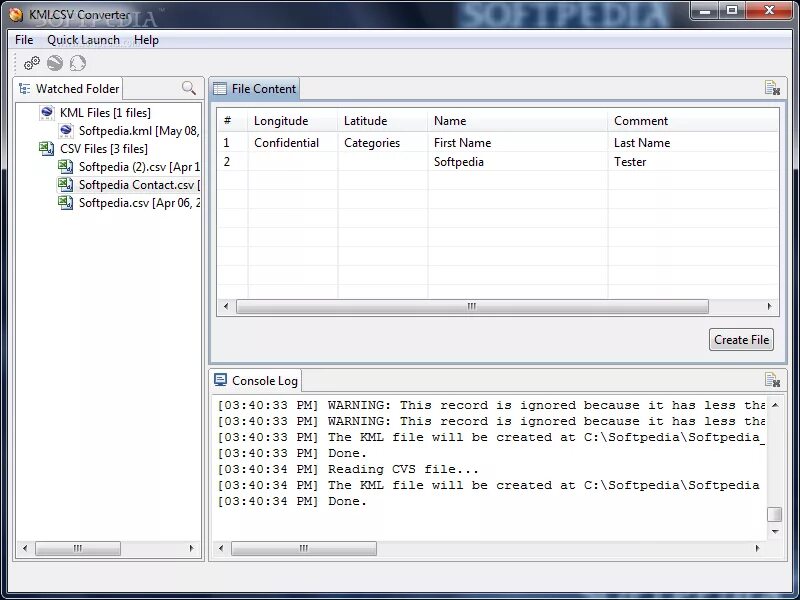The height and width of the screenshot is (600, 800).
Task: Click the last Done. log line
Action: [292, 501]
